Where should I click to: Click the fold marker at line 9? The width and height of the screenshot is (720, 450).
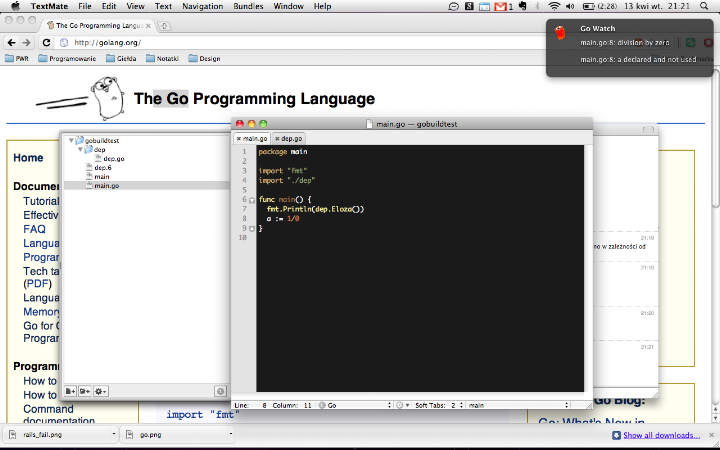[252, 229]
